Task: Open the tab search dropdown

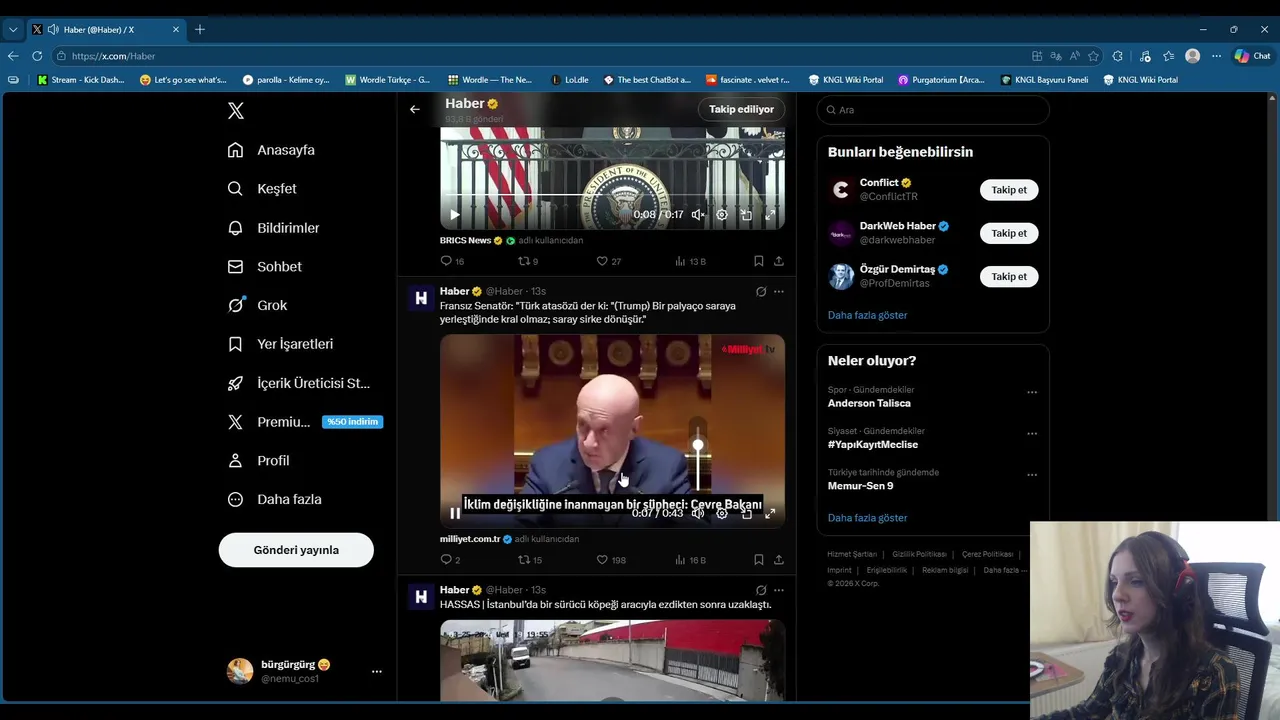Action: point(13,30)
